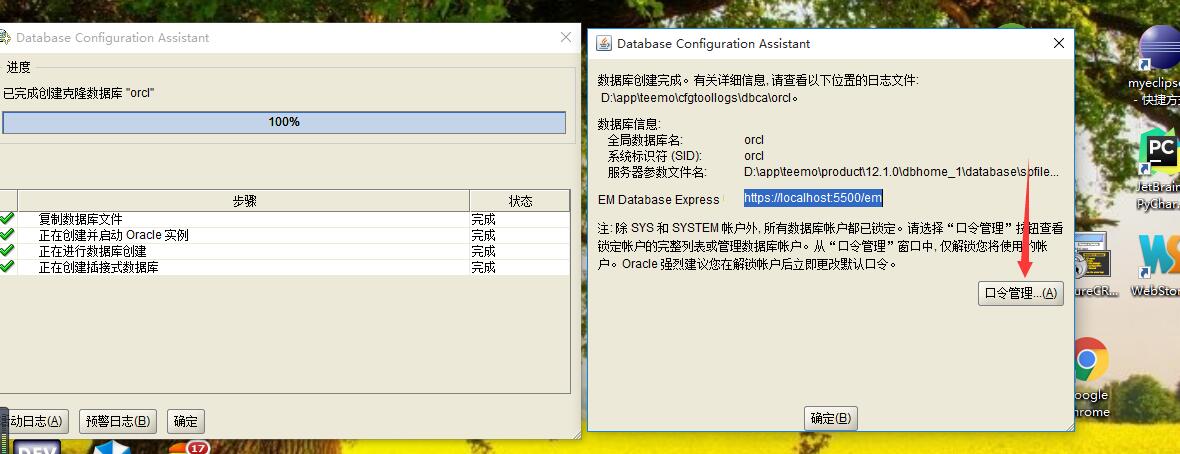Select the 复制数据库文件 step row
The width and height of the screenshot is (1180, 454).
tap(284, 219)
